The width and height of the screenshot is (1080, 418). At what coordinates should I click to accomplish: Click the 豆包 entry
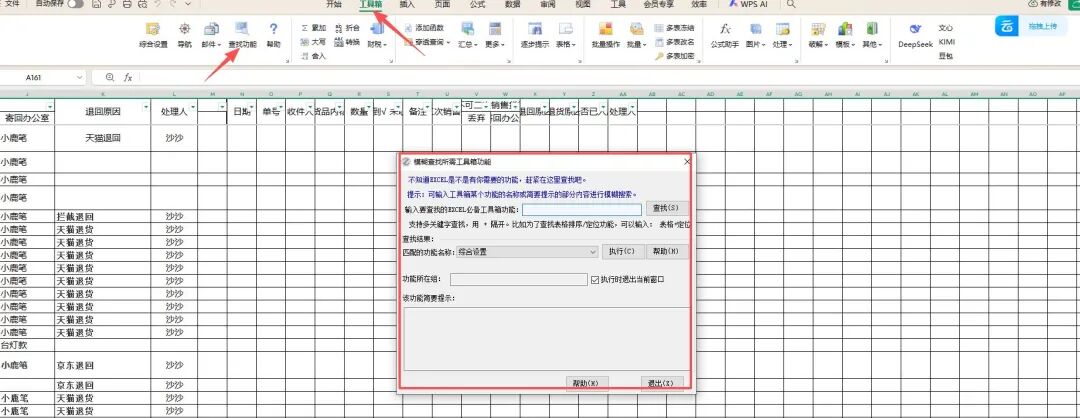946,56
